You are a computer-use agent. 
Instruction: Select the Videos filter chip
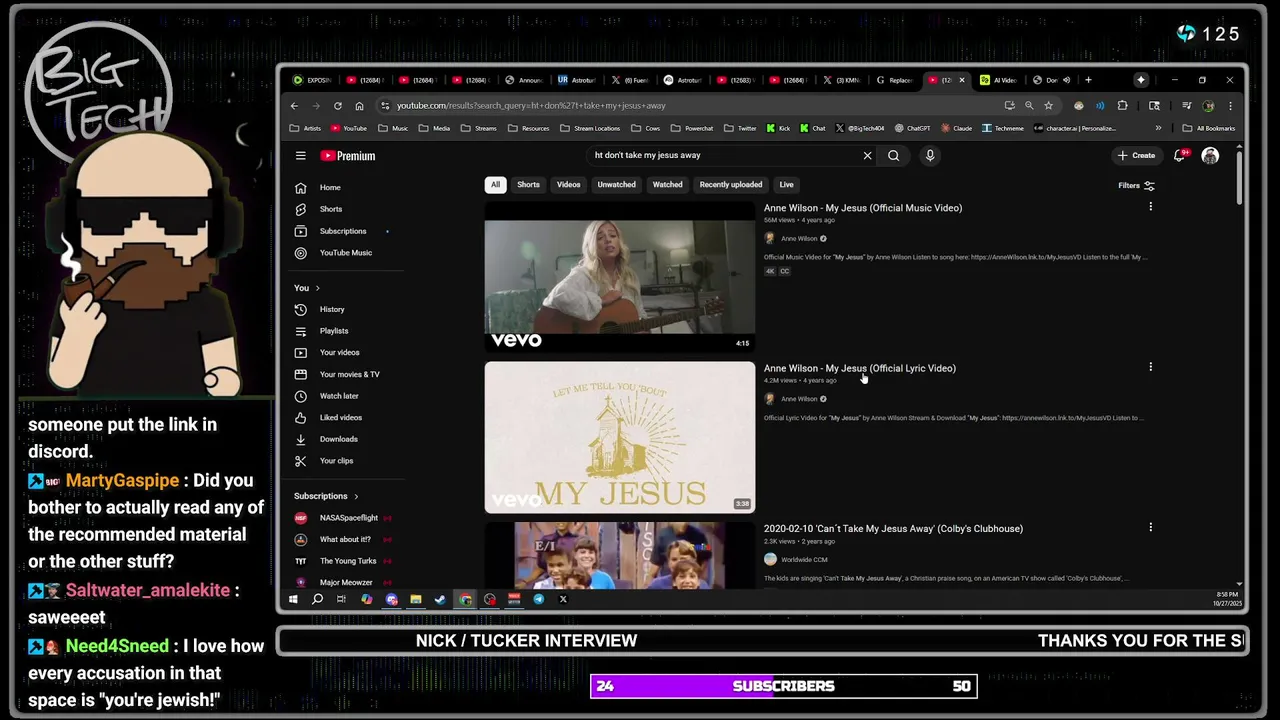click(x=568, y=185)
